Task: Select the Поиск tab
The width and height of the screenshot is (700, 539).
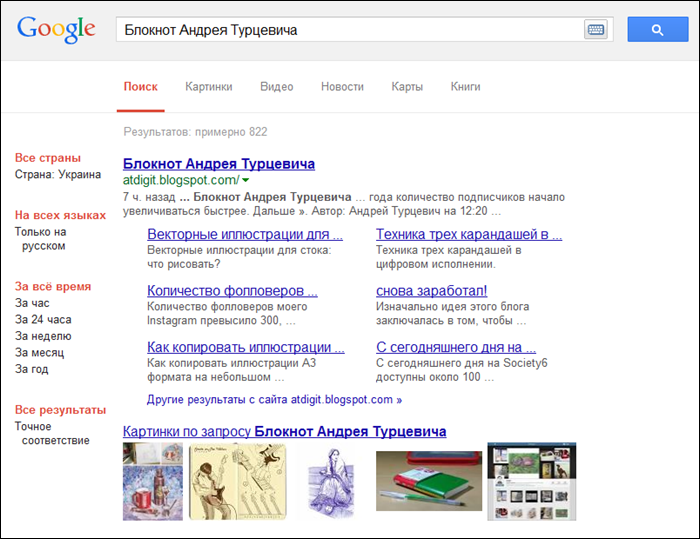Action: pos(141,87)
